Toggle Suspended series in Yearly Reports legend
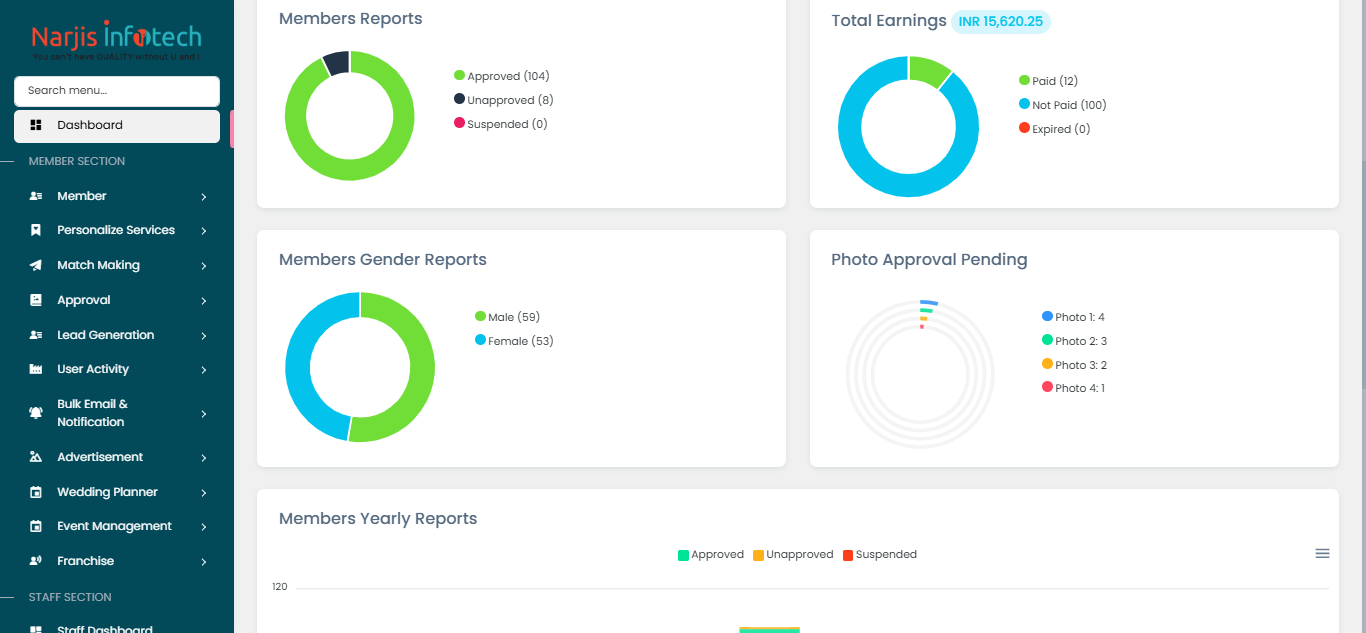 coord(880,554)
